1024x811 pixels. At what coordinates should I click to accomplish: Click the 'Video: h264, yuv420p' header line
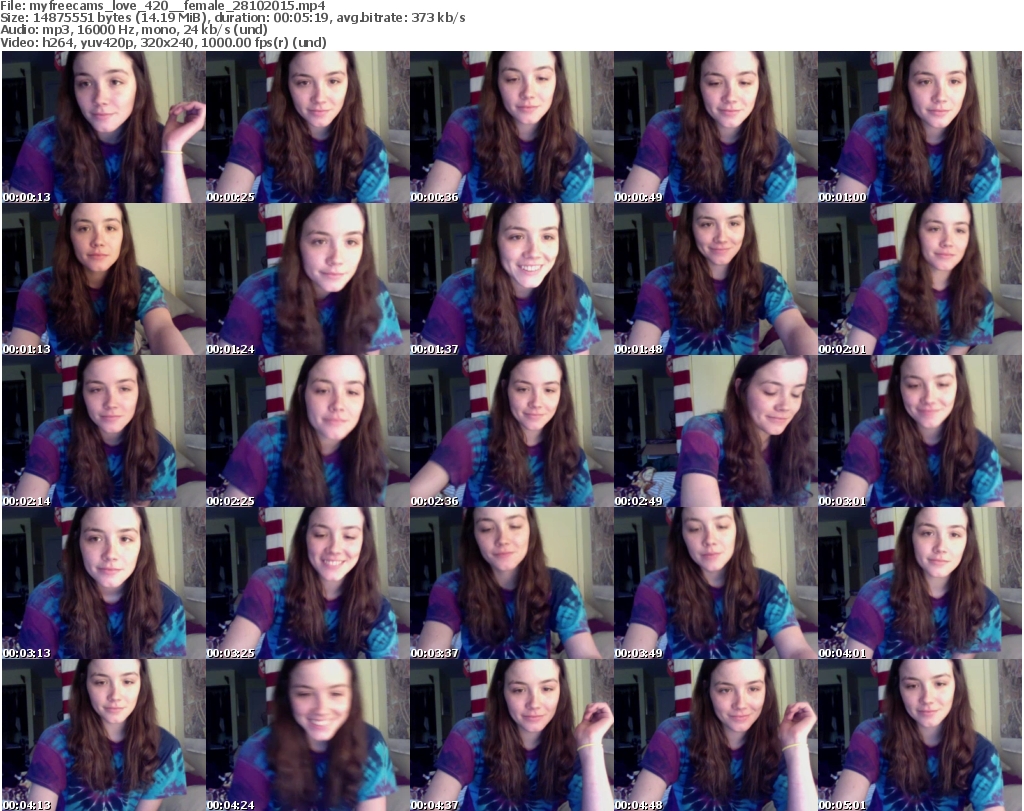coord(163,42)
